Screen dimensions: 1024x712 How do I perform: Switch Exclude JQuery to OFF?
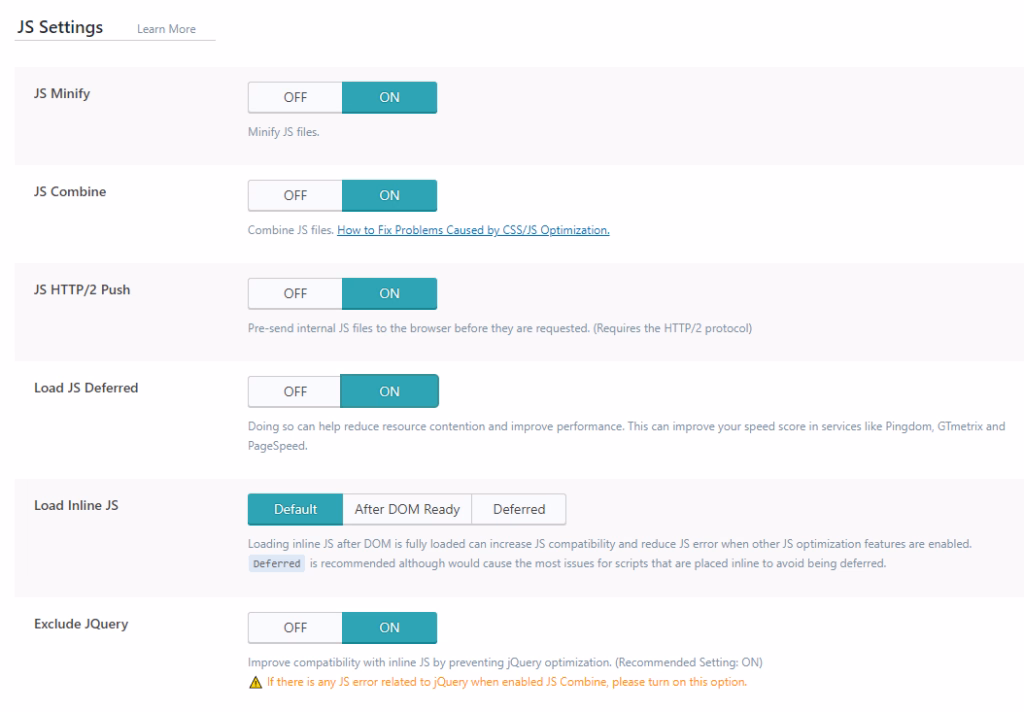[295, 627]
